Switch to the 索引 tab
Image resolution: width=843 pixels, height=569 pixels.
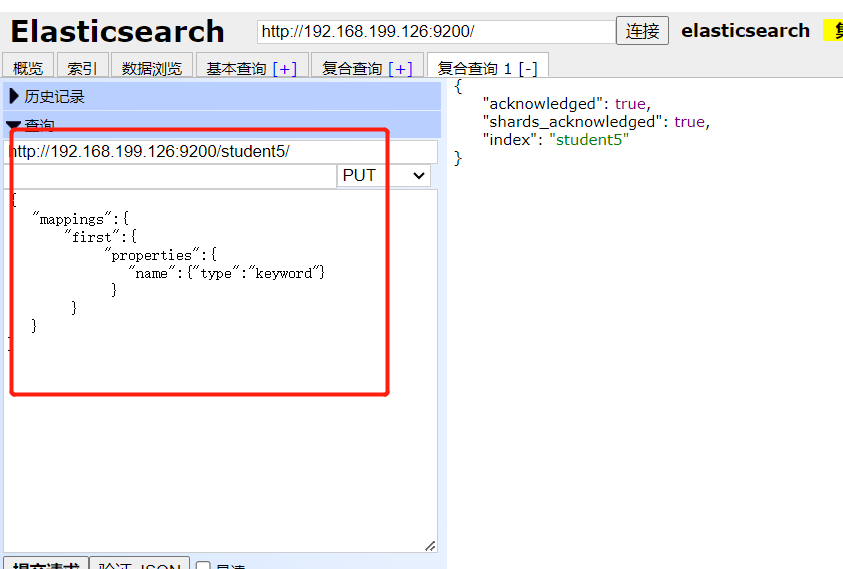[82, 68]
